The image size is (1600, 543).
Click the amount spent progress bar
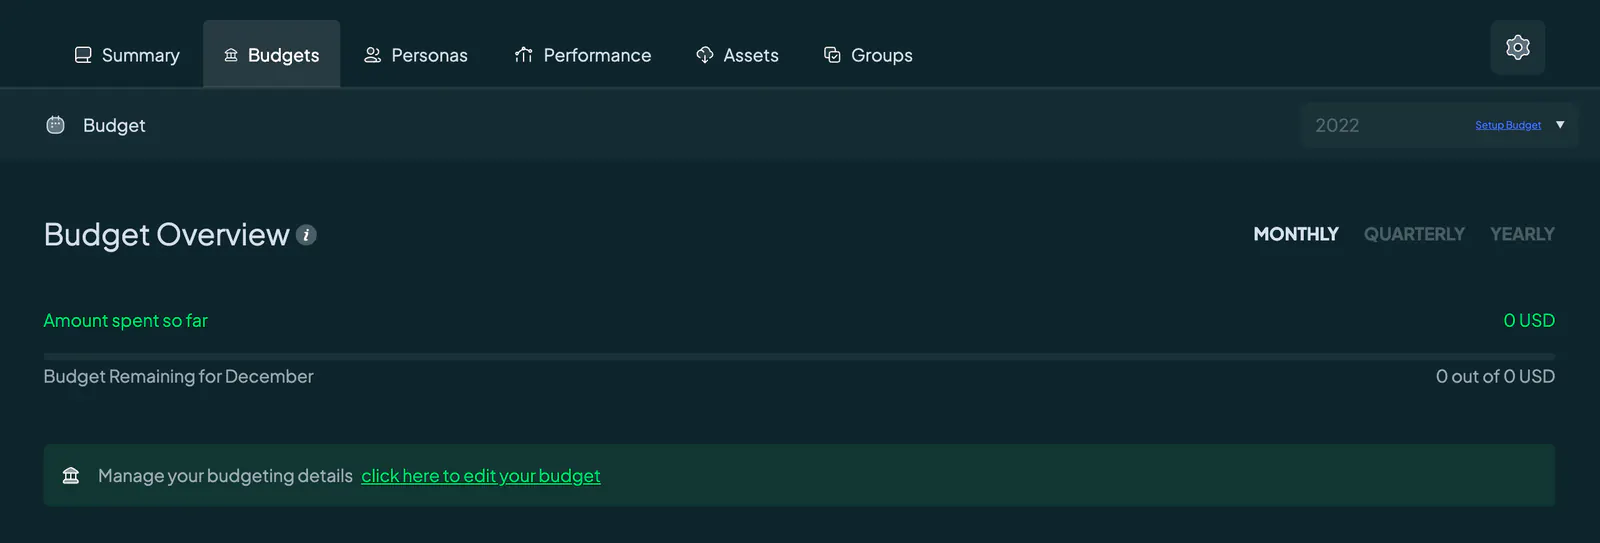click(799, 356)
